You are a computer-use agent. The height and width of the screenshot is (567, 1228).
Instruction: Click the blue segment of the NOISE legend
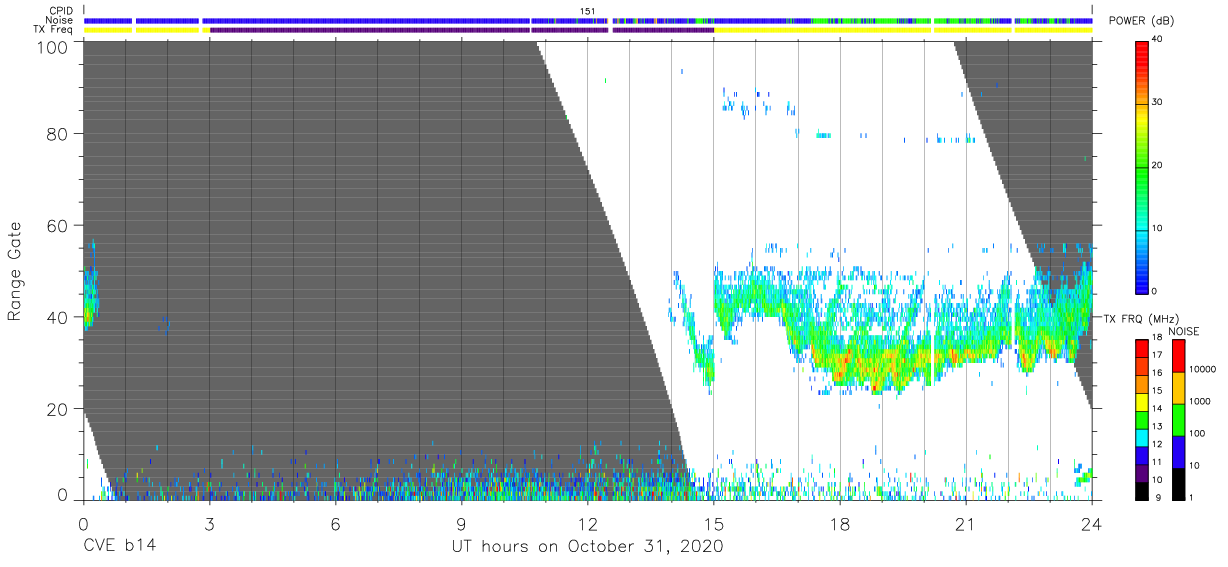pyautogui.click(x=1179, y=452)
